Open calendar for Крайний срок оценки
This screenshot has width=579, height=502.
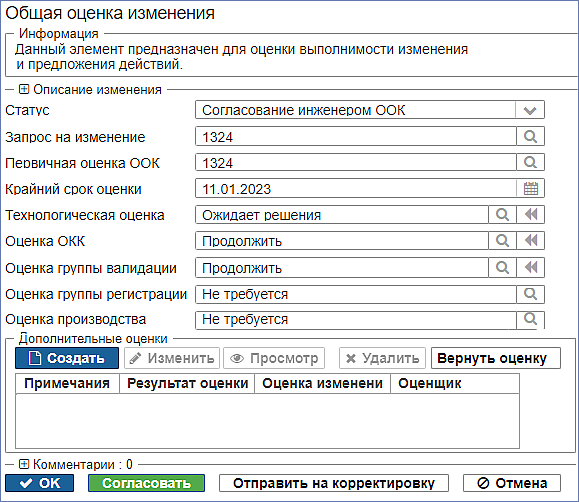point(530,189)
